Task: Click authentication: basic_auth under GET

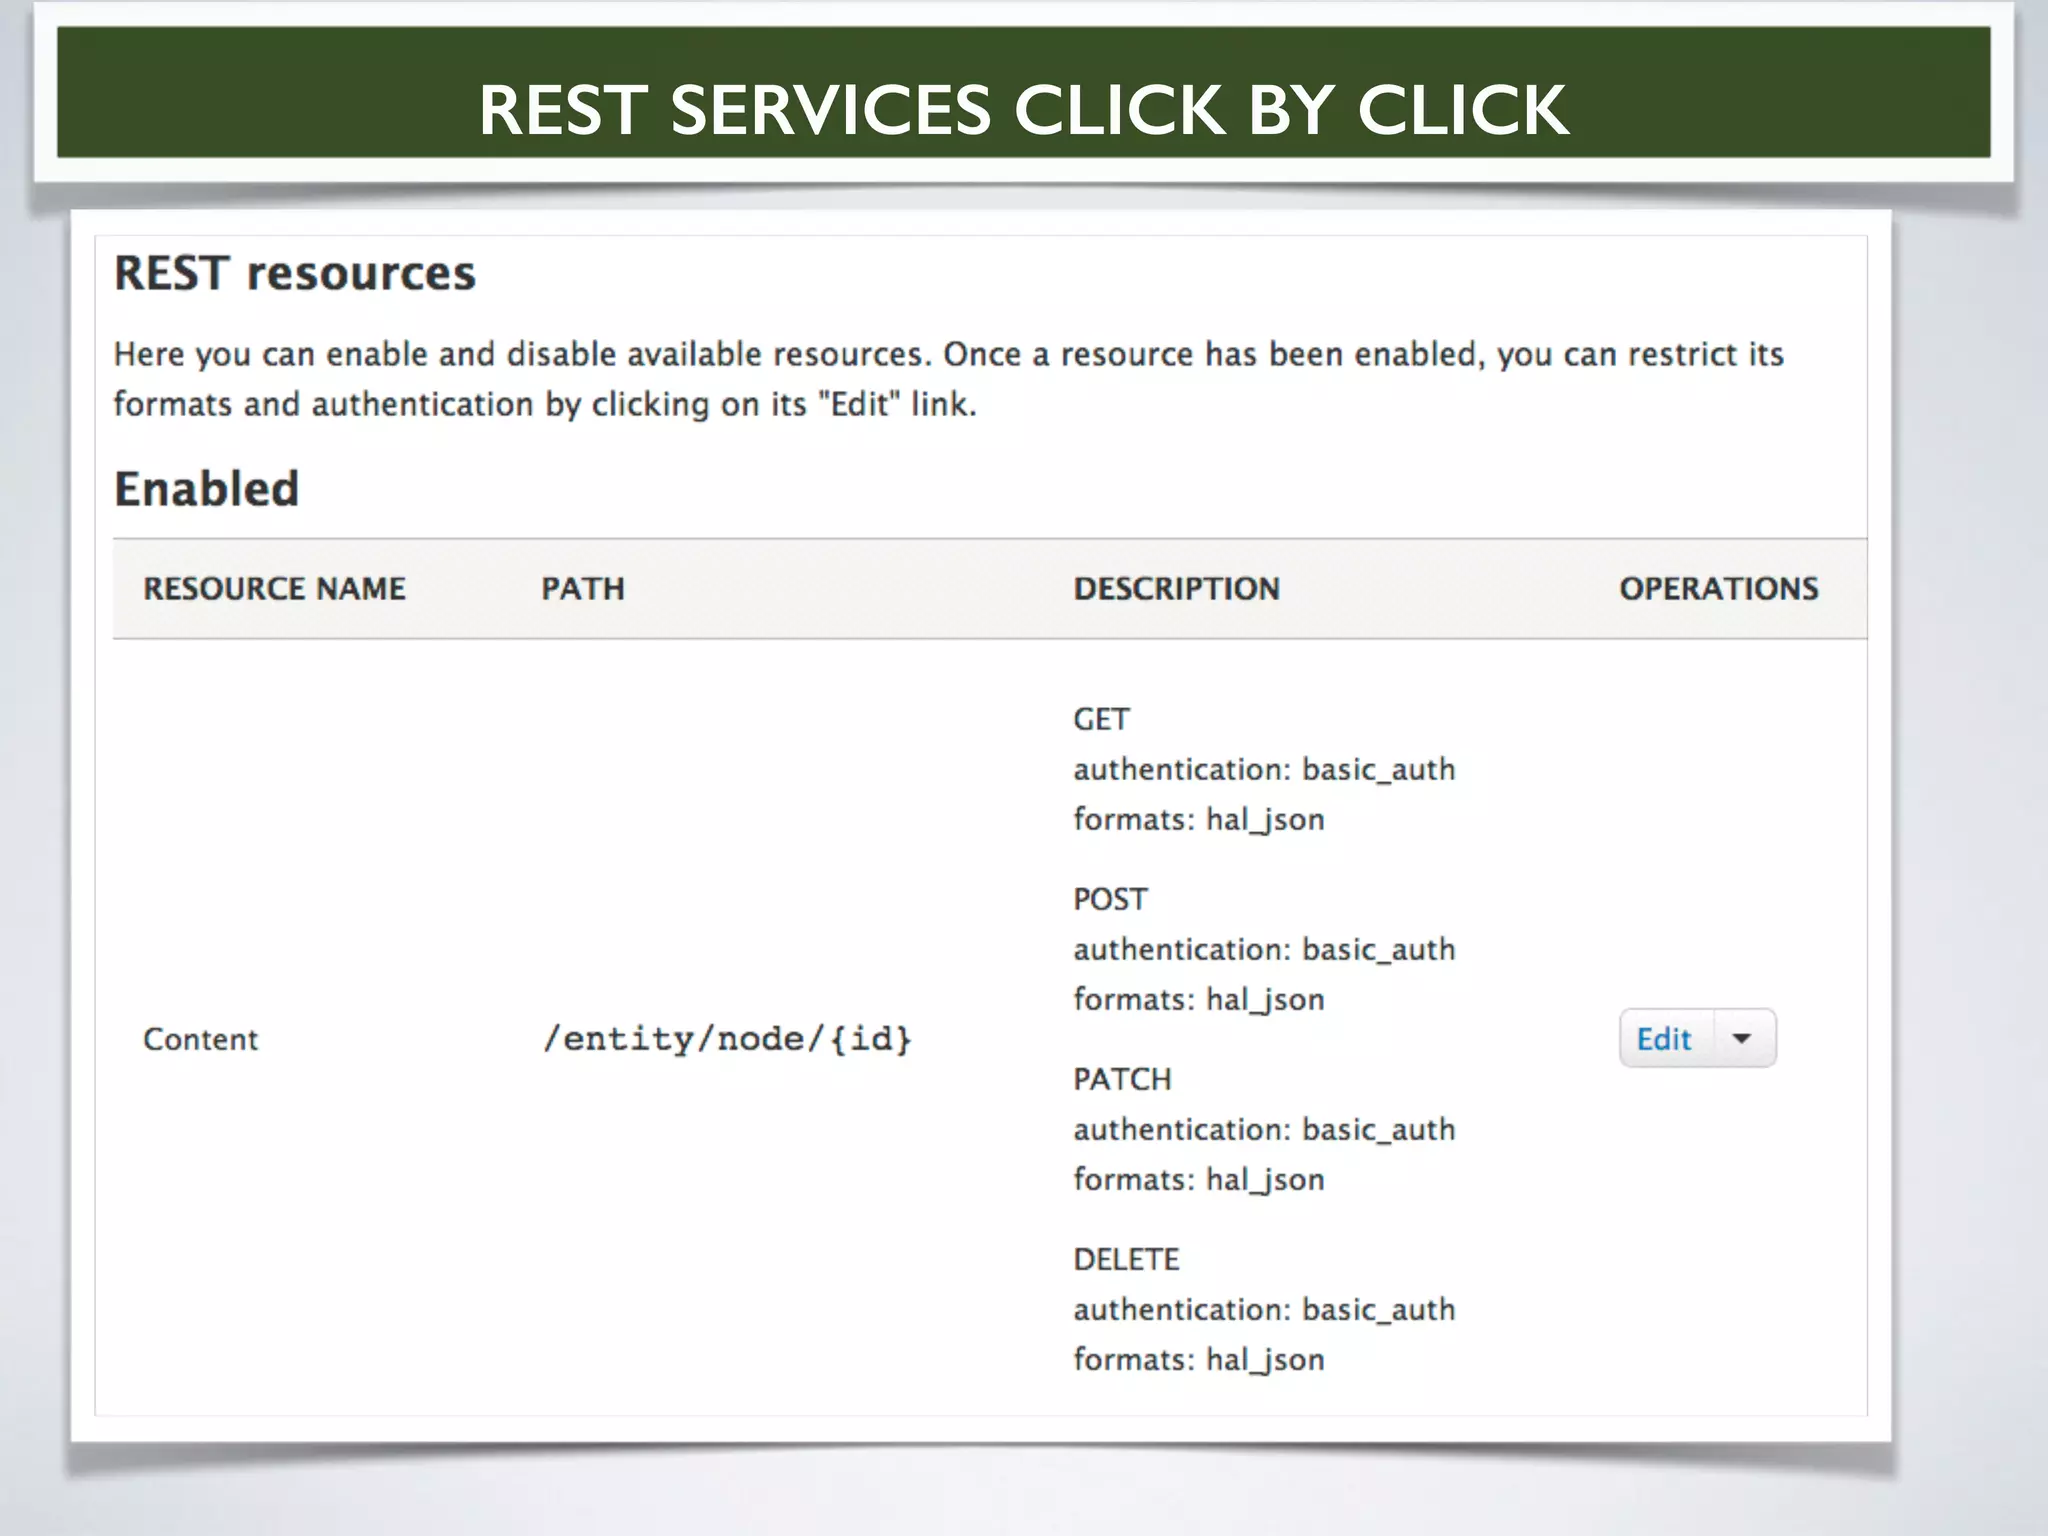Action: tap(1264, 769)
